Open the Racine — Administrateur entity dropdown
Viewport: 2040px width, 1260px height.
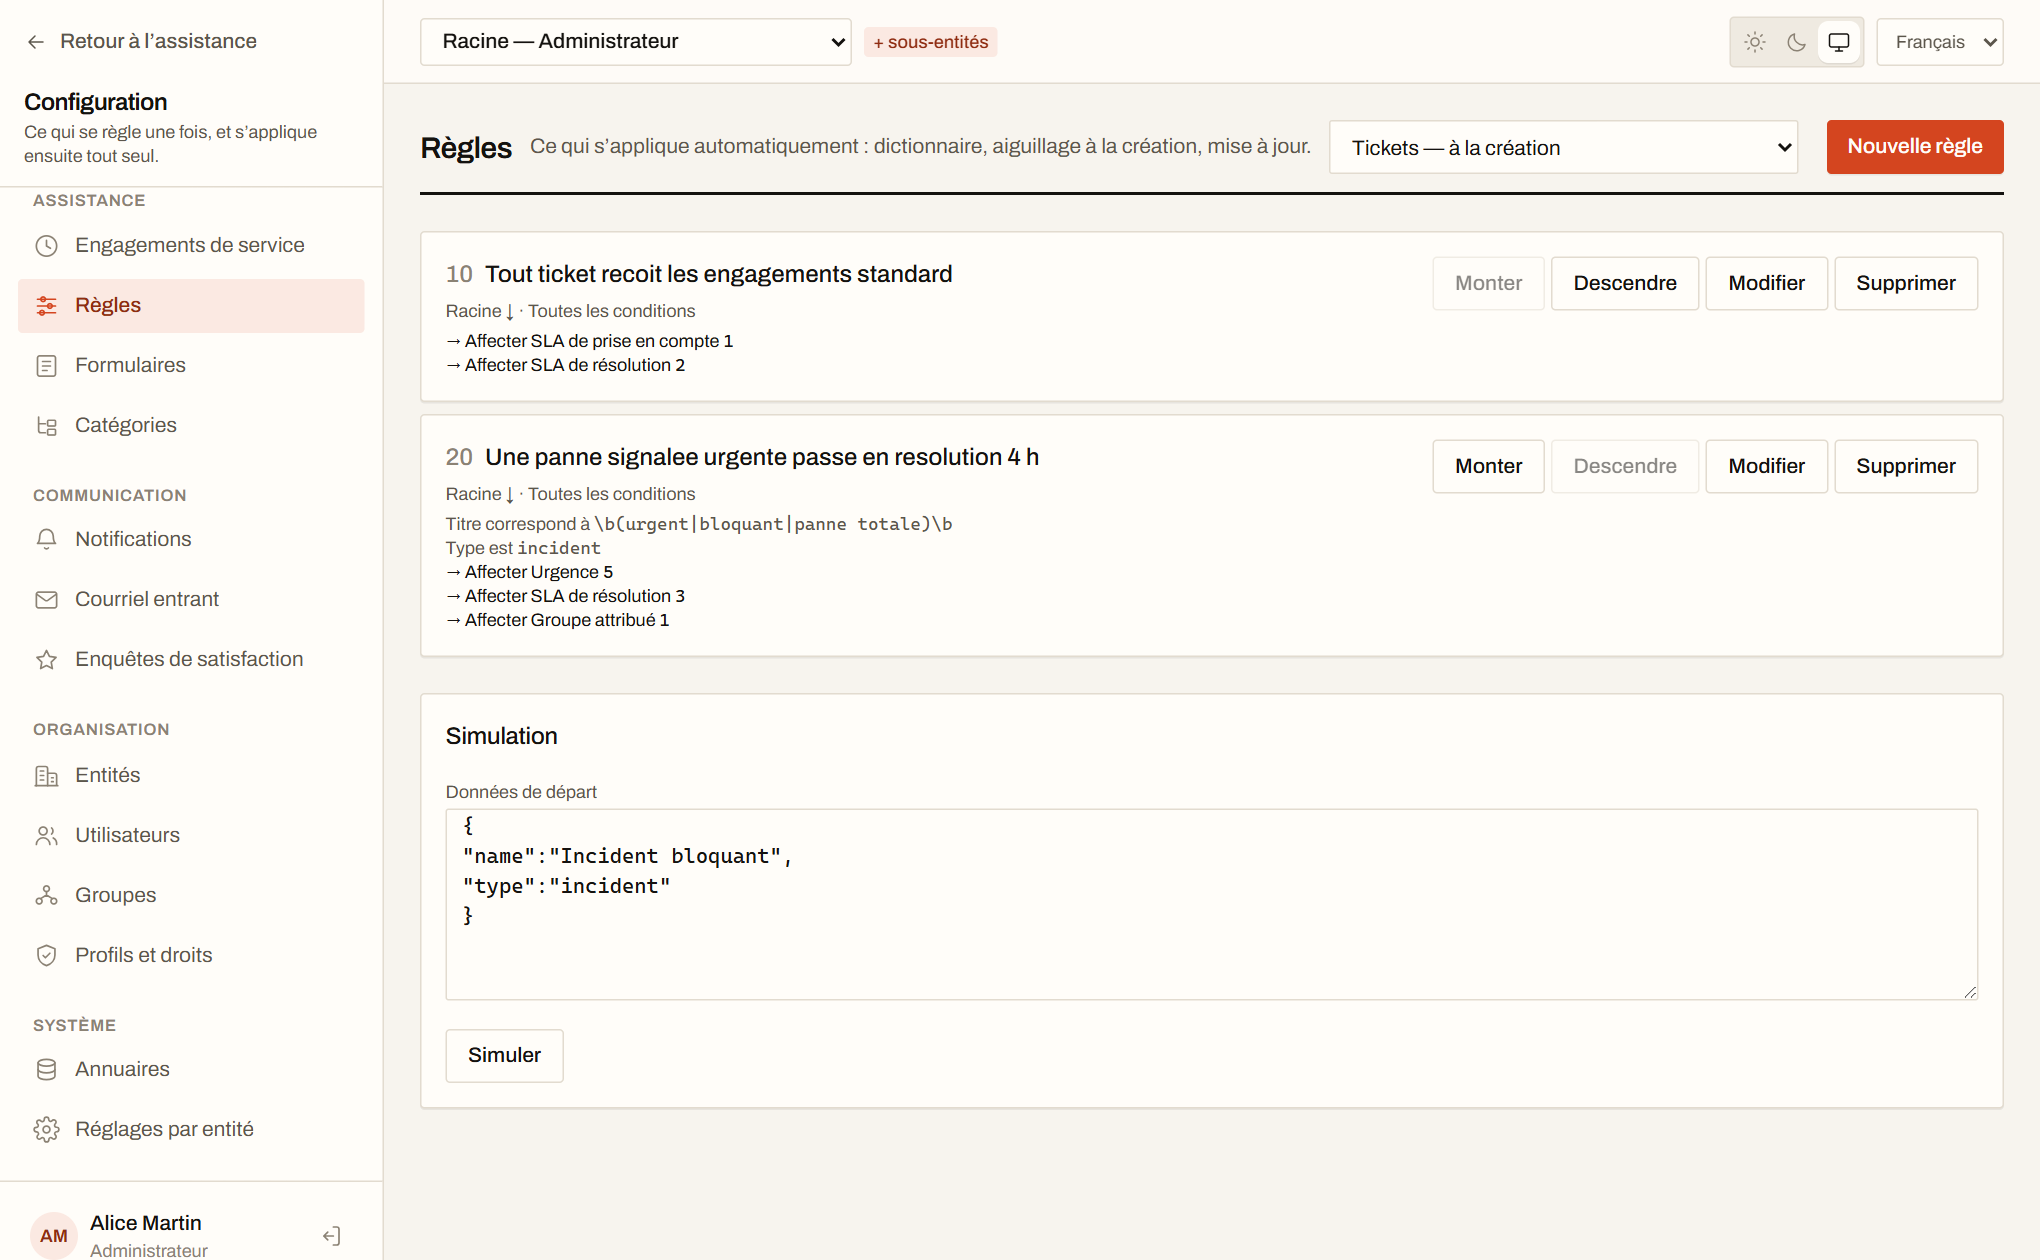click(636, 42)
